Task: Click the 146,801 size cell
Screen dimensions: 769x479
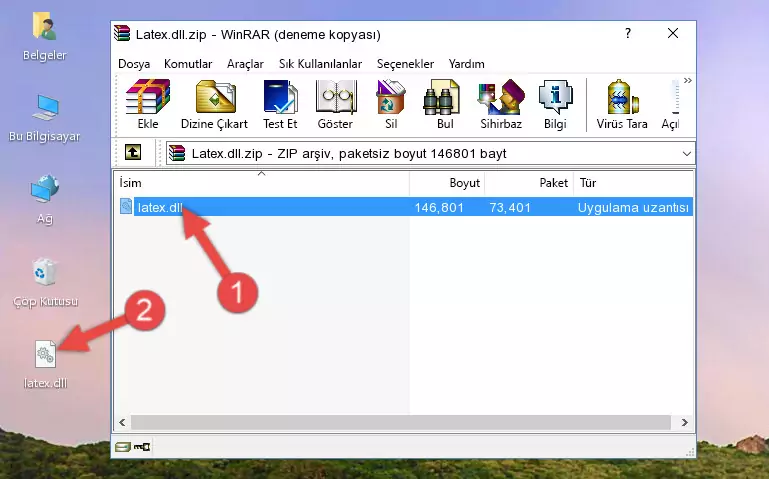Action: [439, 207]
